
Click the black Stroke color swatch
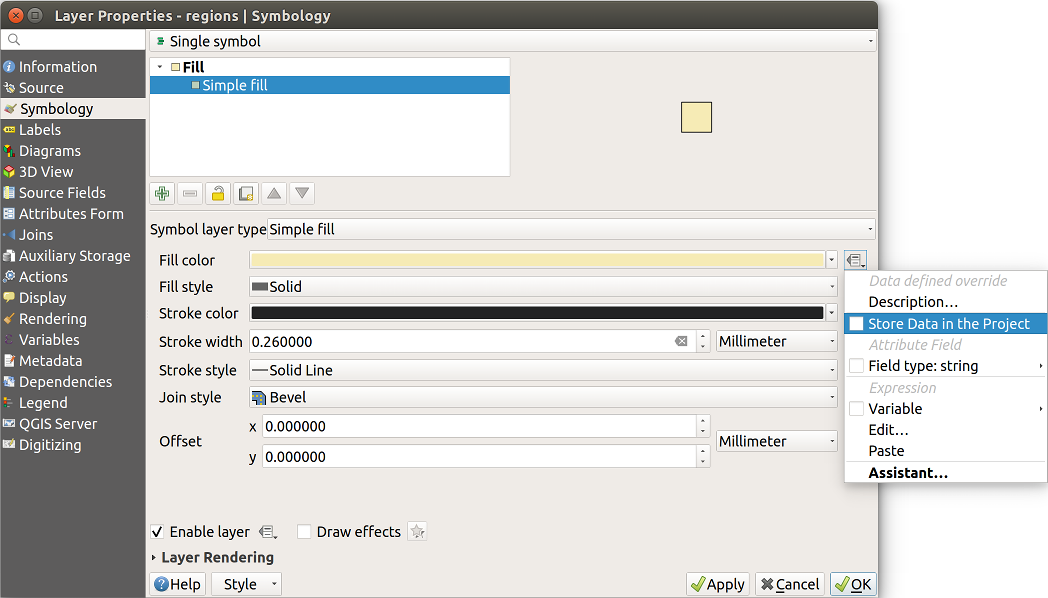point(537,313)
